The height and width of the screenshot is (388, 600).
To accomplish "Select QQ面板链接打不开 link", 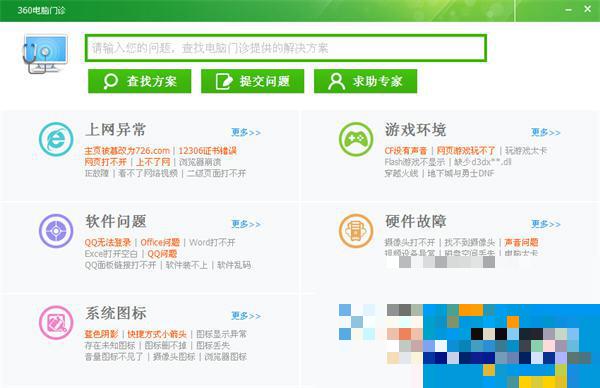I will coord(120,265).
